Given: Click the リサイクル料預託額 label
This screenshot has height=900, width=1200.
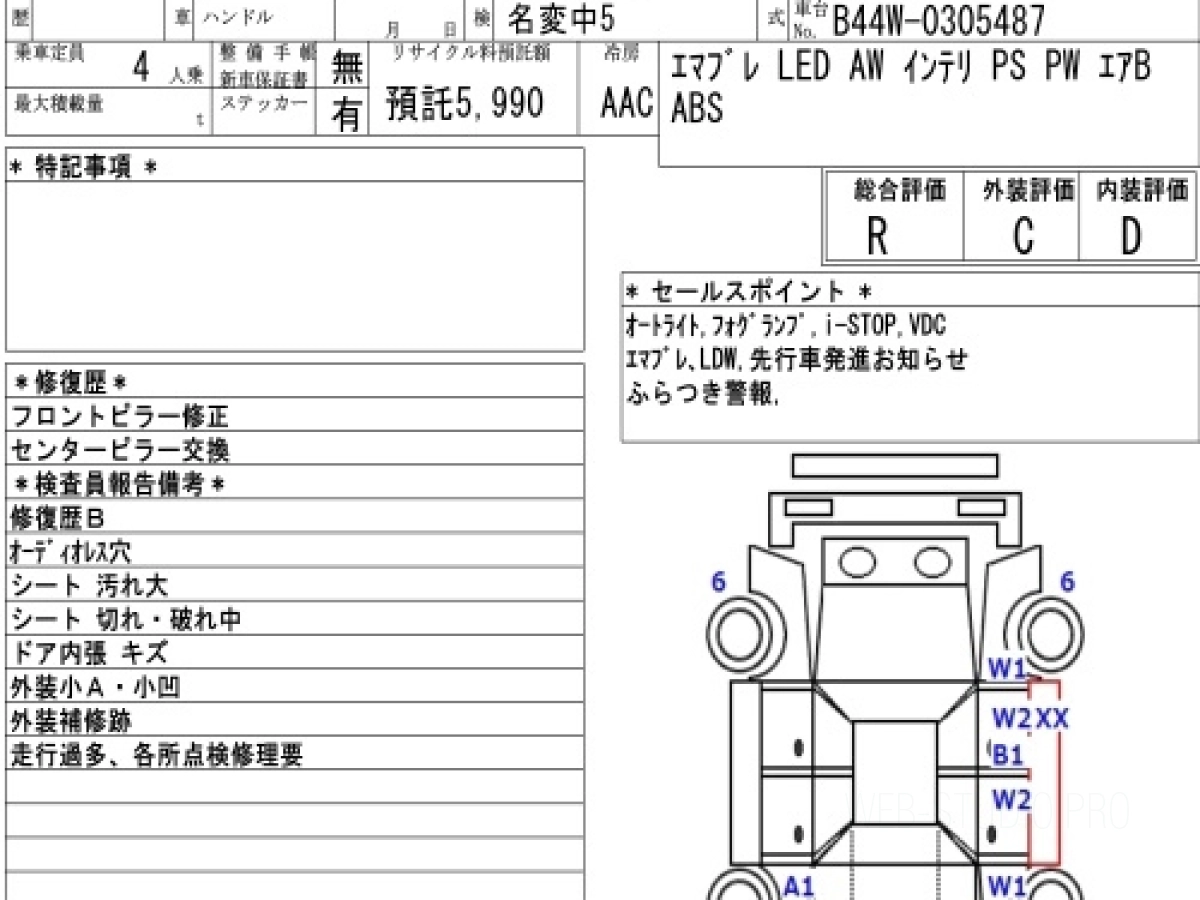Looking at the screenshot, I should point(469,54).
